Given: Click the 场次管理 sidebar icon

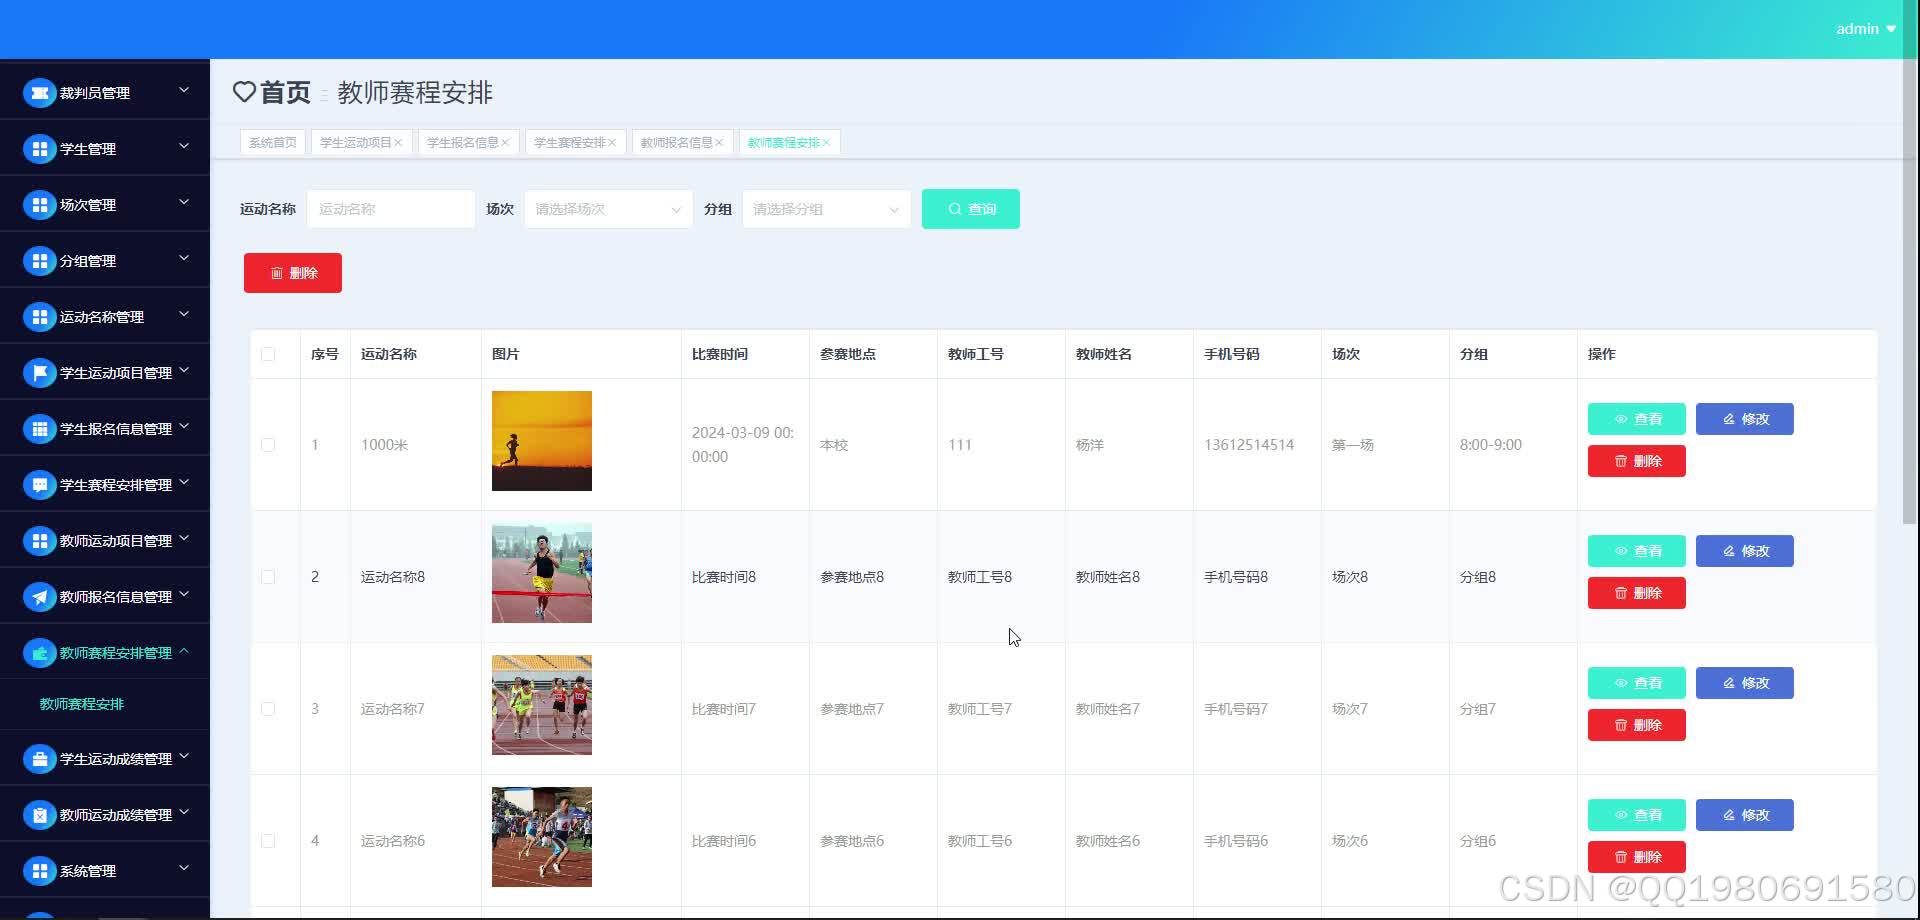Looking at the screenshot, I should click(x=38, y=204).
